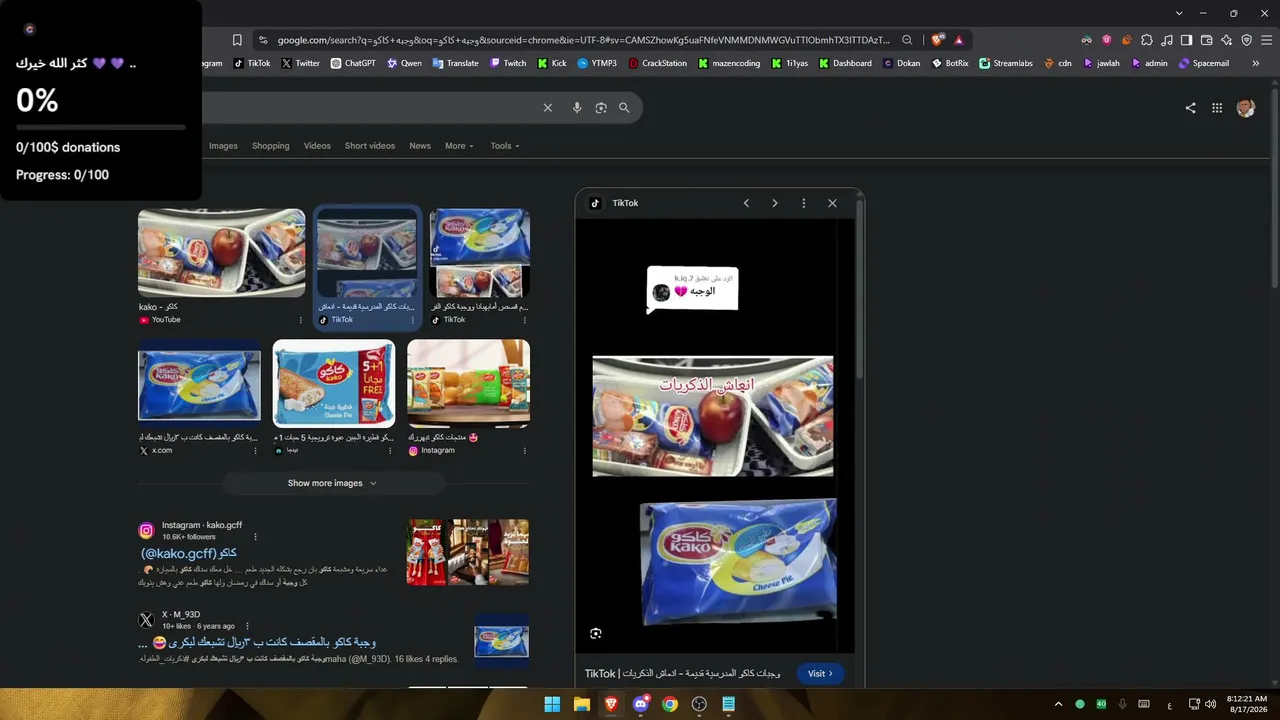The height and width of the screenshot is (720, 1280).
Task: Open the Twitch bookmark
Action: pos(508,63)
